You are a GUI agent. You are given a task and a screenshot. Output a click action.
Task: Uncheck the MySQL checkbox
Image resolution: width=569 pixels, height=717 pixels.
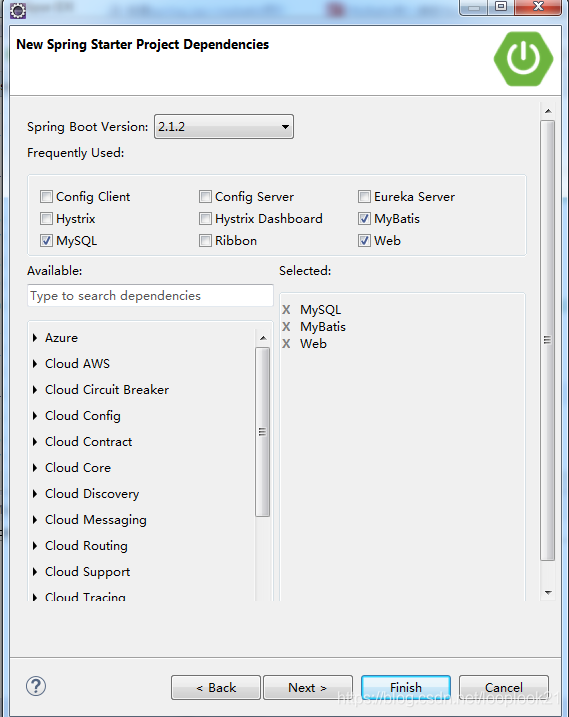click(x=46, y=241)
